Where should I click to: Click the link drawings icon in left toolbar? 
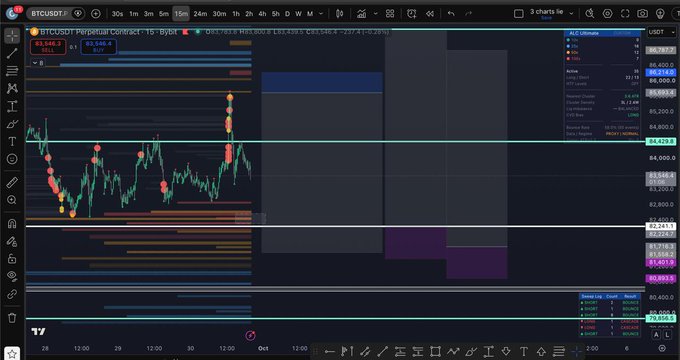click(x=12, y=295)
